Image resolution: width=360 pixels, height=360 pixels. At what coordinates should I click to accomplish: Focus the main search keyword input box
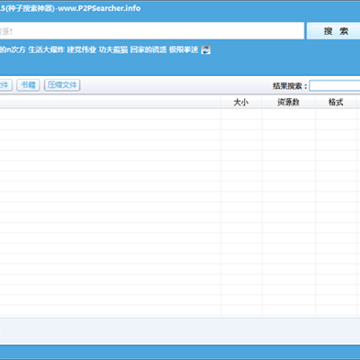[152, 31]
